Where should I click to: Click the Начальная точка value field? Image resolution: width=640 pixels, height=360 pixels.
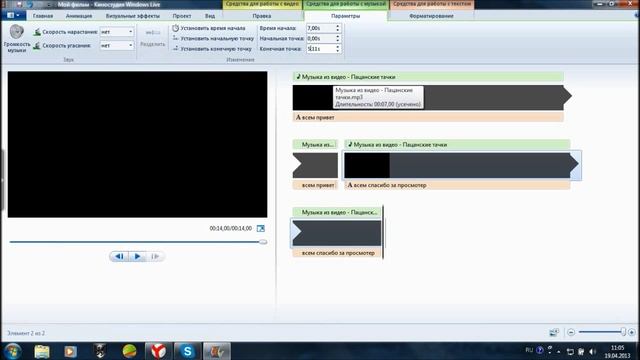(320, 38)
